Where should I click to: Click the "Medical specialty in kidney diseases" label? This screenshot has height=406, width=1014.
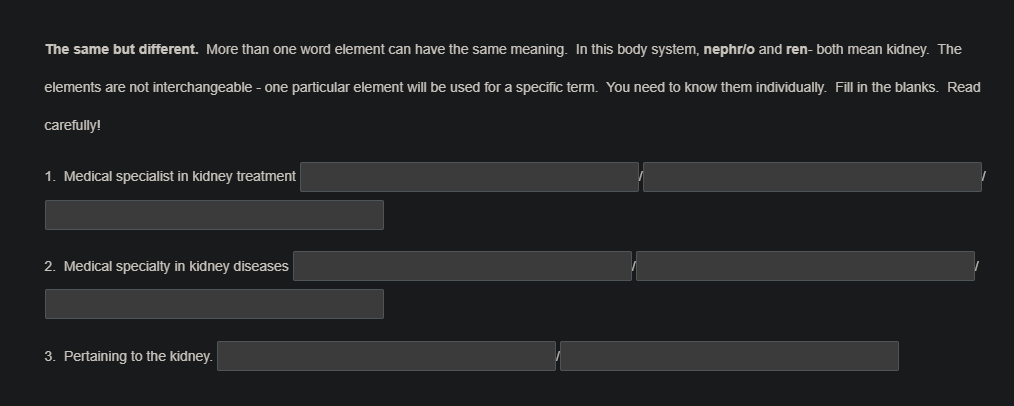coord(176,266)
